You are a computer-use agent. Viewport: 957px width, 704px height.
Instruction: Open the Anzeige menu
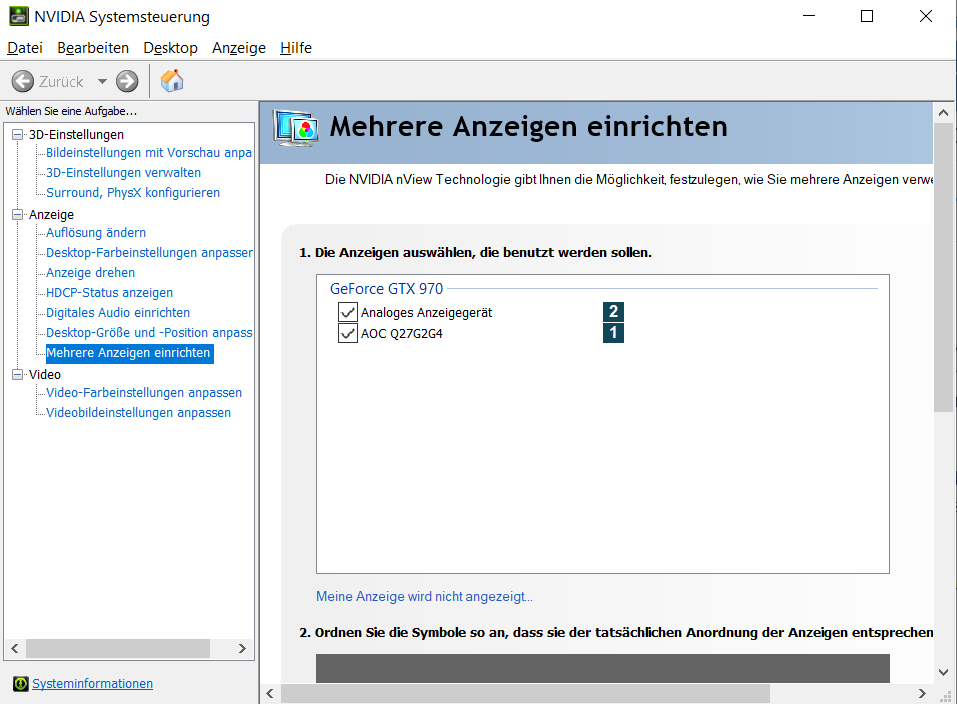click(x=239, y=48)
